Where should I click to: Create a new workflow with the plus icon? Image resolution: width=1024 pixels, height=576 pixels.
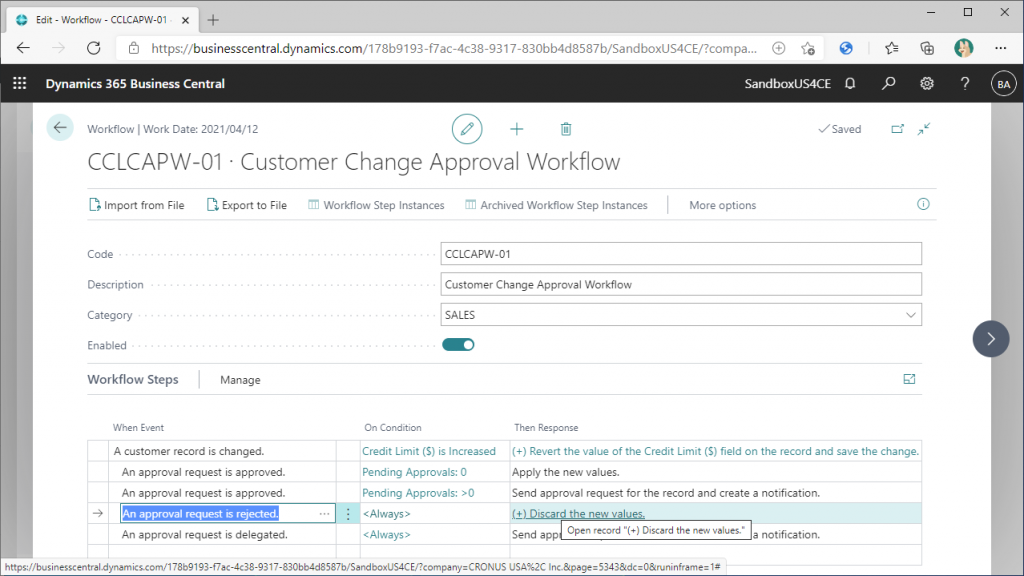click(517, 129)
